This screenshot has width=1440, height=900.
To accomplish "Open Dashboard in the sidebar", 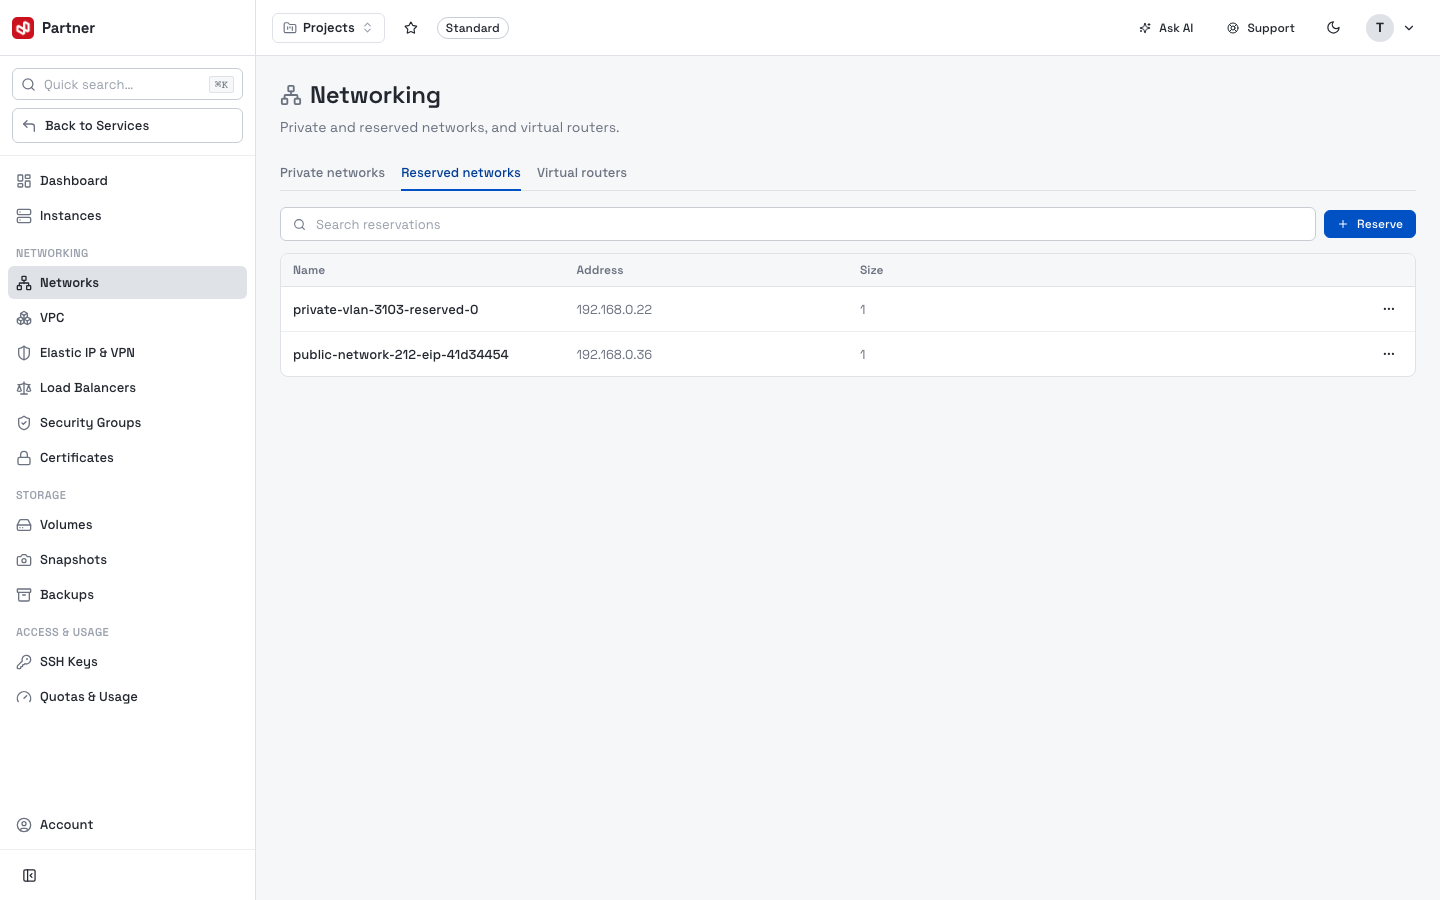I will (x=127, y=181).
